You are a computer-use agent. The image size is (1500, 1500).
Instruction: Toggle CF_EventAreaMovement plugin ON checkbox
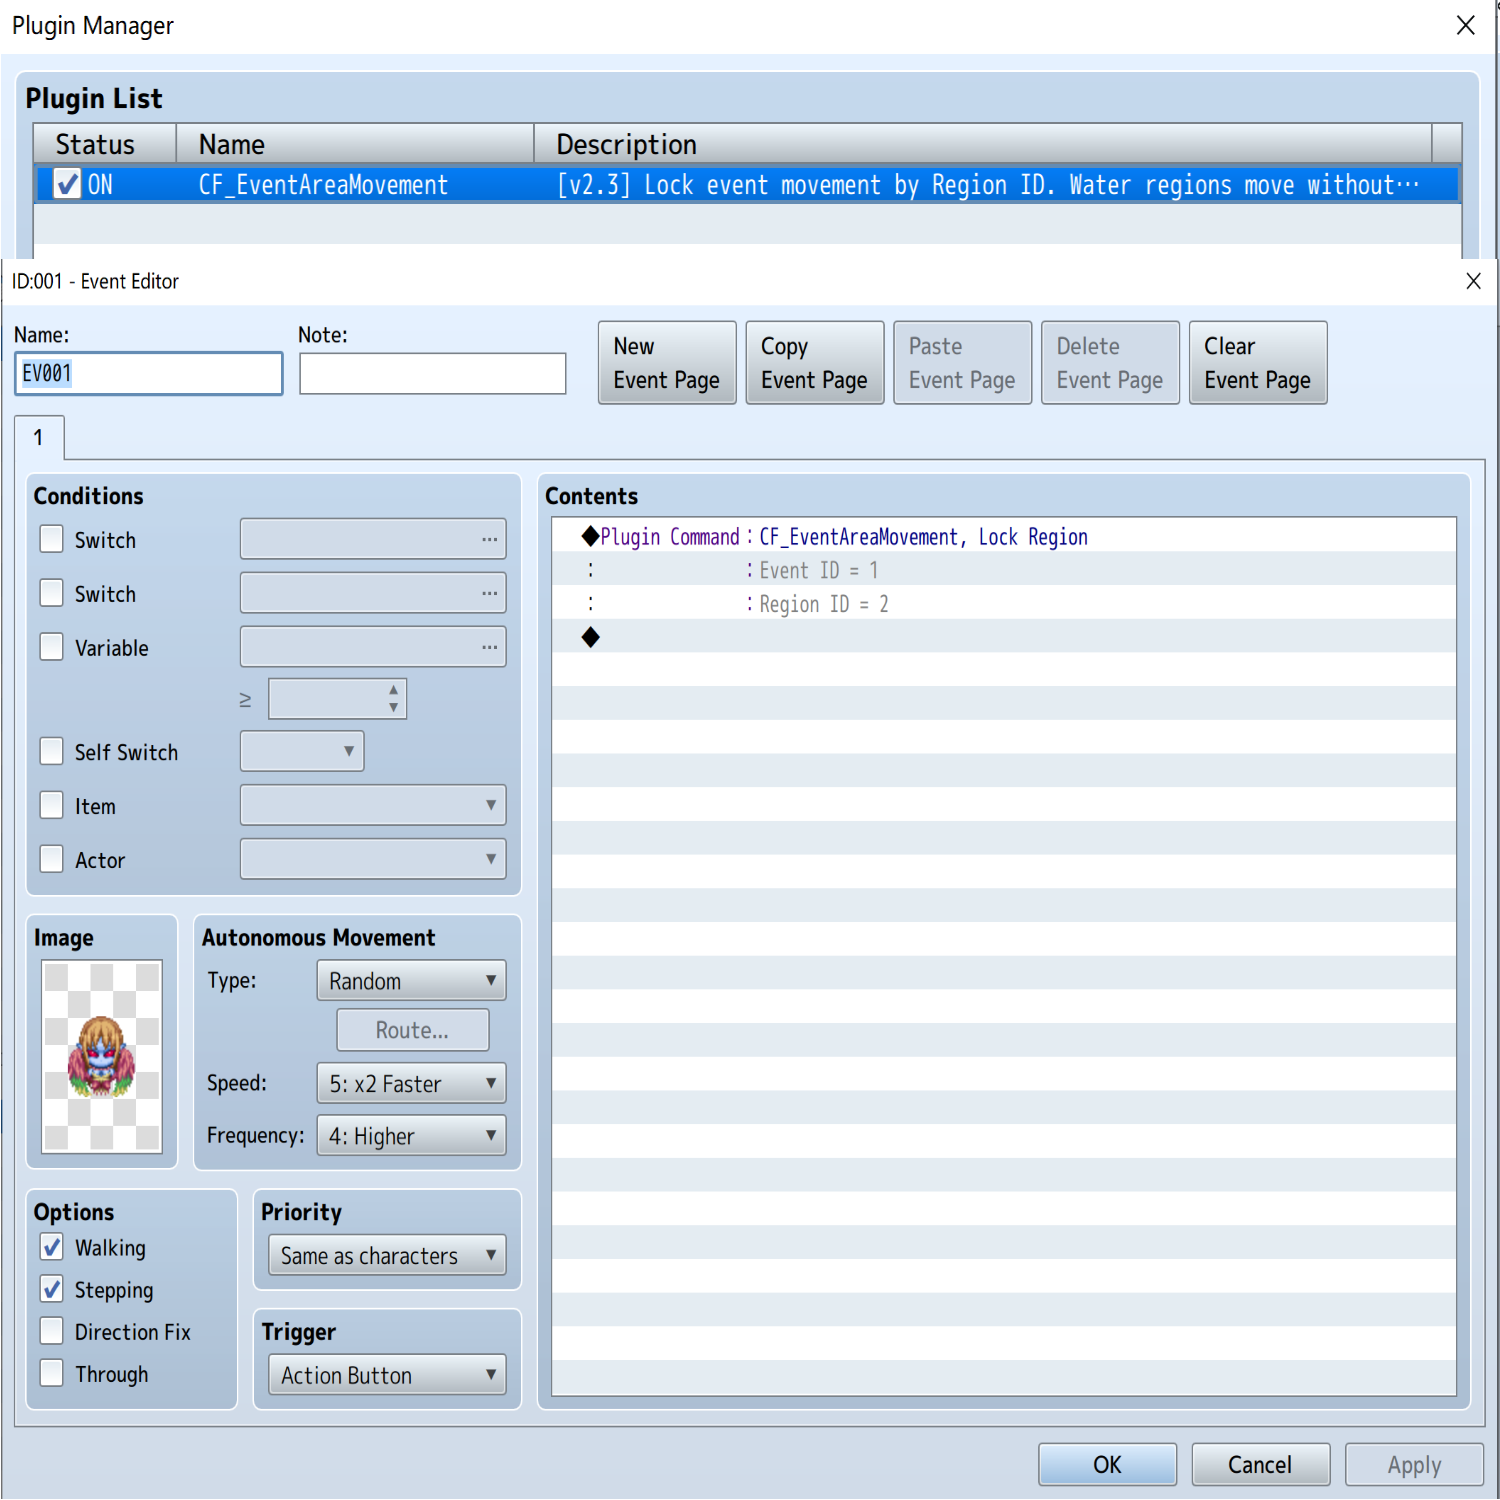coord(67,184)
